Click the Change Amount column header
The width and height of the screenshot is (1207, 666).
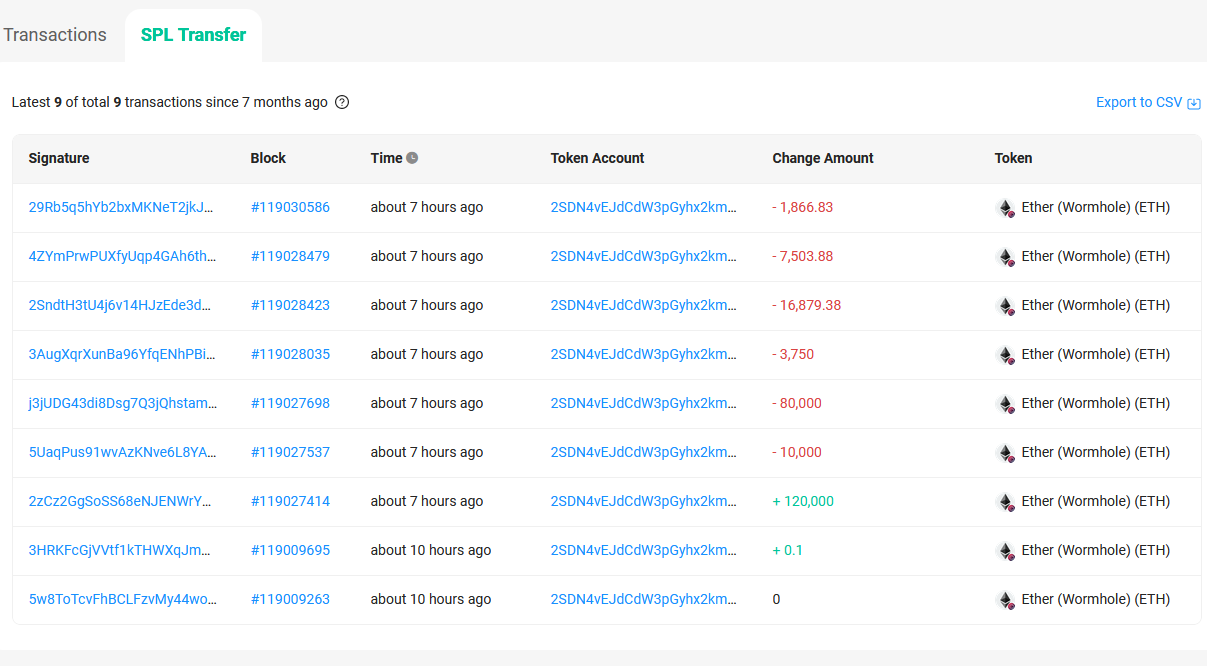click(823, 158)
